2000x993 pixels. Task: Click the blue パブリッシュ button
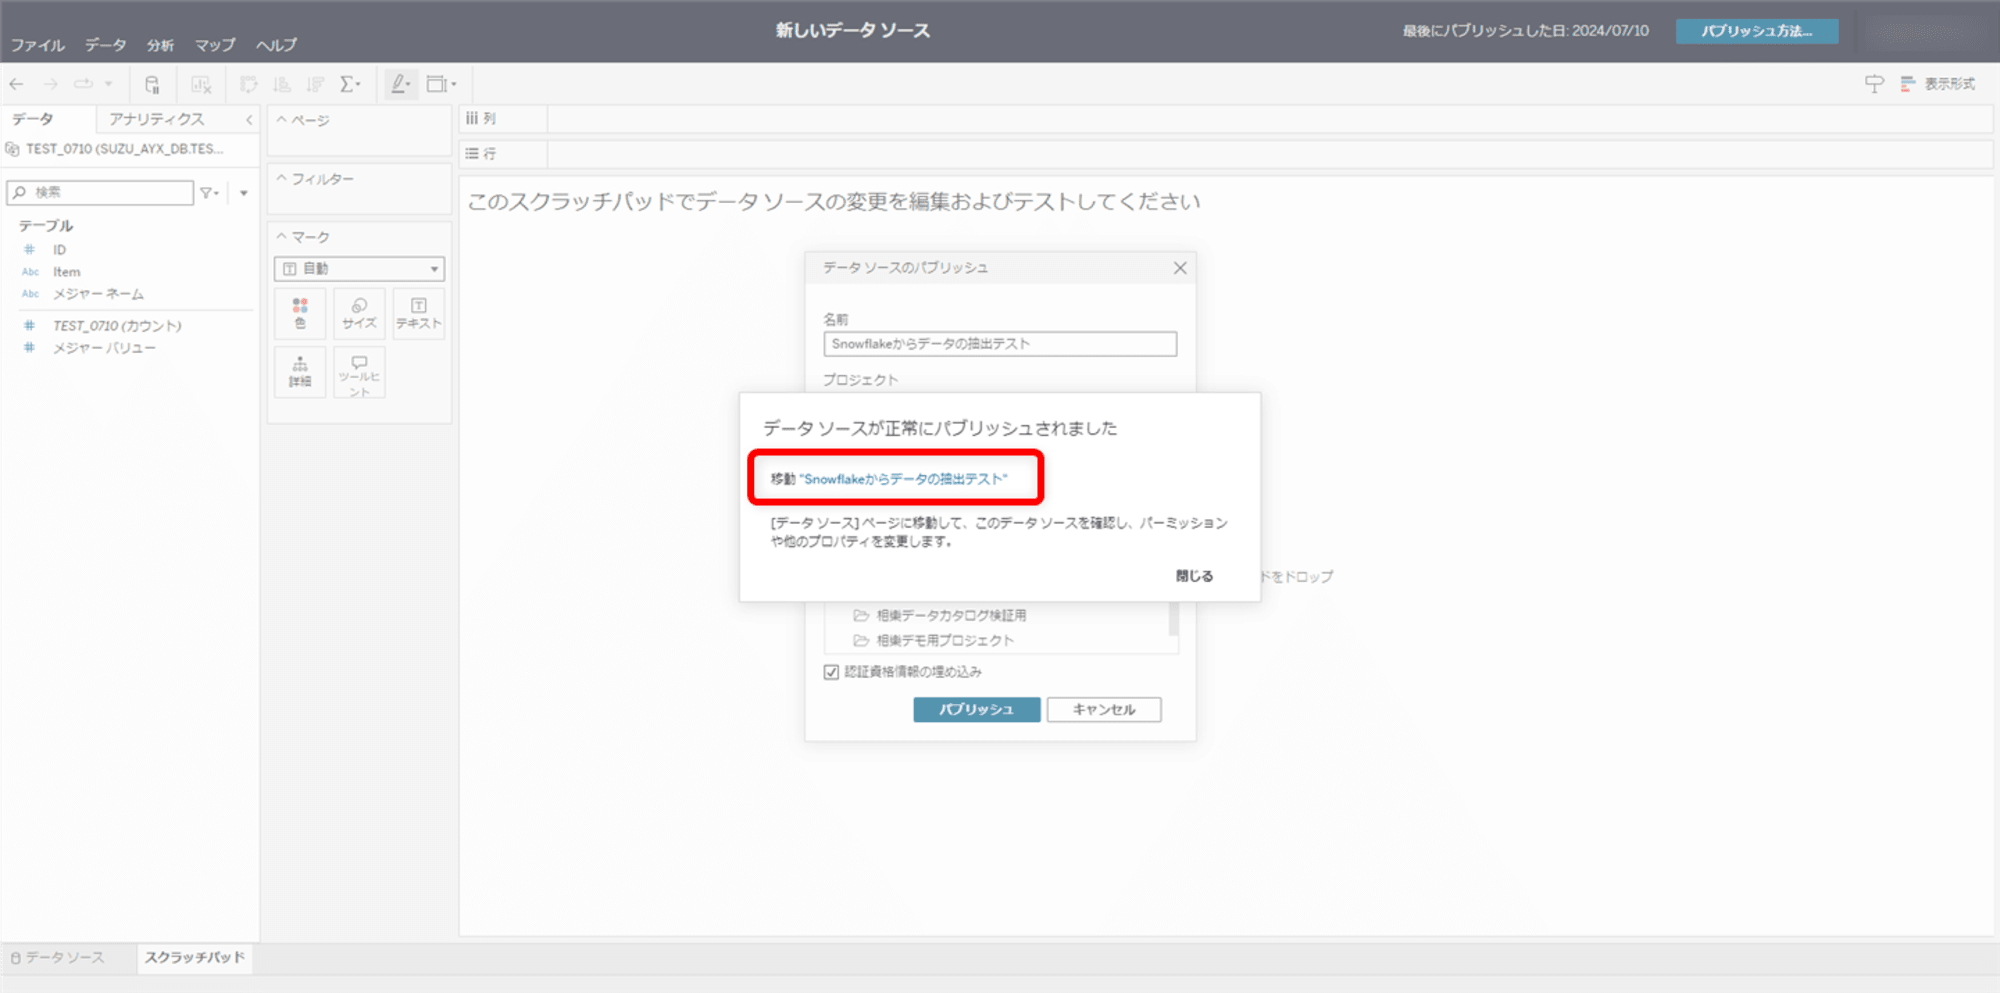tap(977, 709)
